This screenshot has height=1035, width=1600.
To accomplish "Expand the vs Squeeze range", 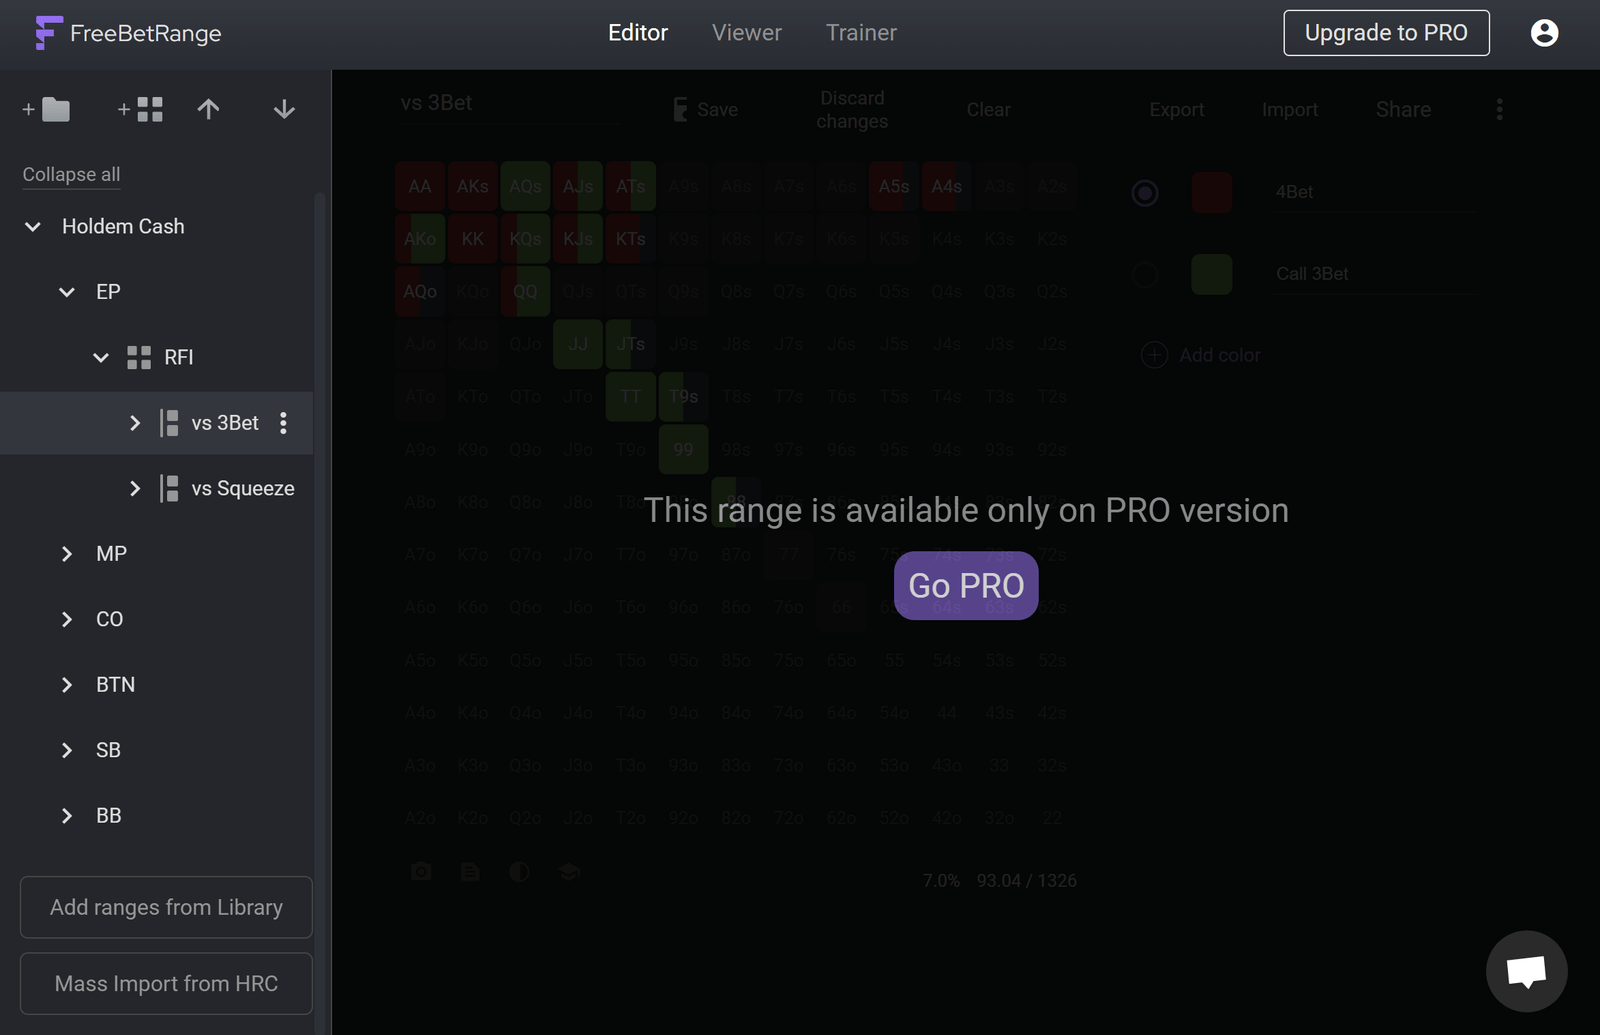I will (x=135, y=489).
